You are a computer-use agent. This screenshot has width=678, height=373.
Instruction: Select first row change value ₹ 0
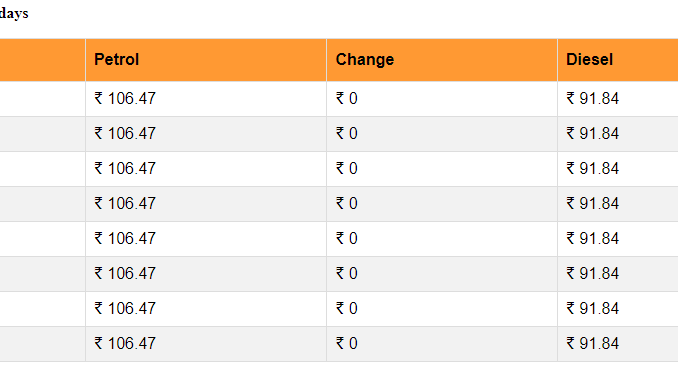347,99
